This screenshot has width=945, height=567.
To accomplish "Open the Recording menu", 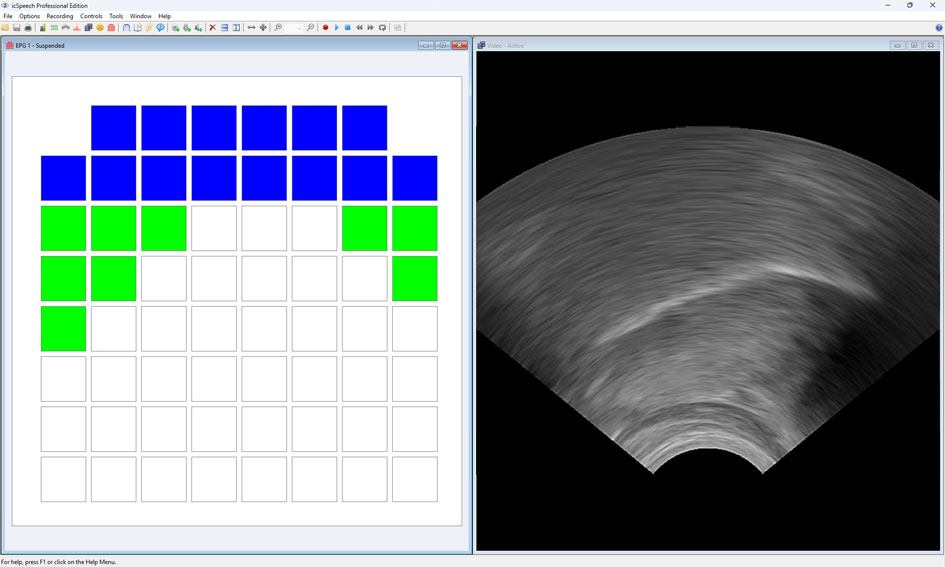I will (60, 16).
